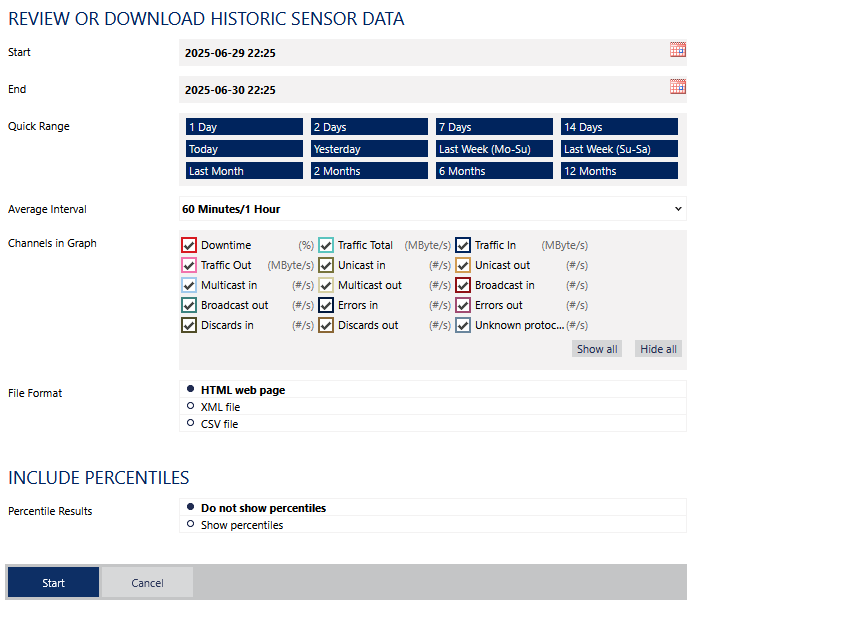
Task: Choose Yesterday quick range button
Action: (369, 149)
